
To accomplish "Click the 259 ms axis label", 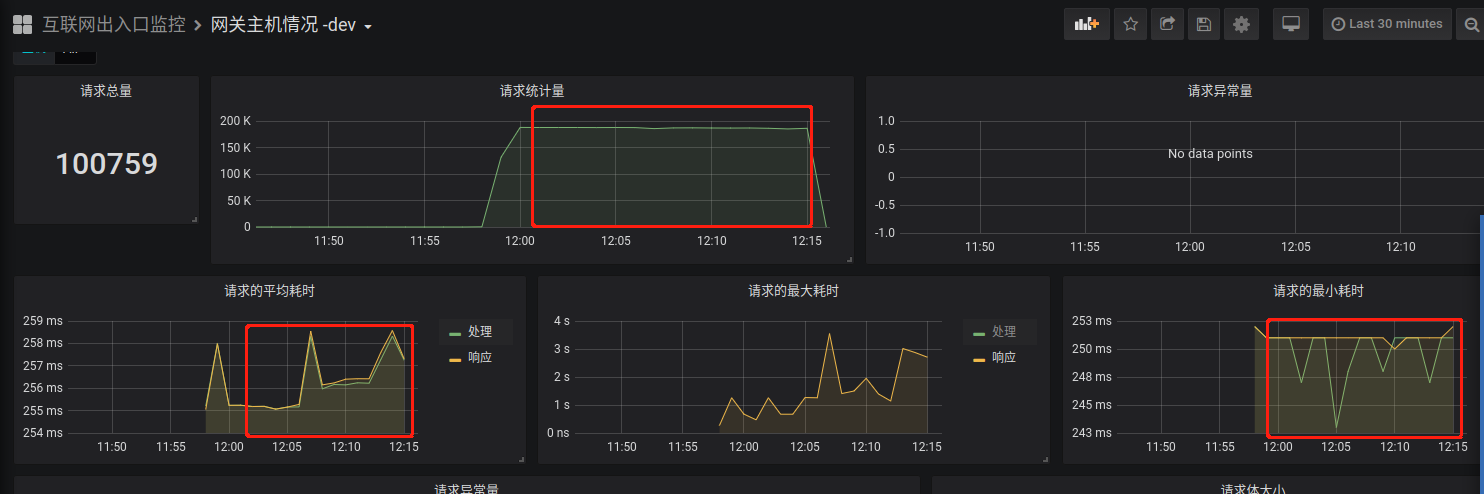I will (42, 321).
